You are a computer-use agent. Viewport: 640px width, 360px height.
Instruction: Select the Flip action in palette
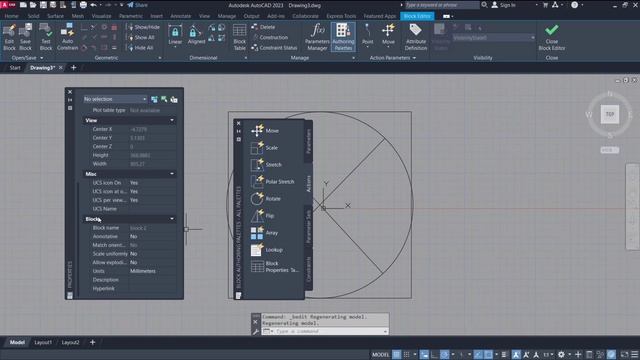pos(262,216)
